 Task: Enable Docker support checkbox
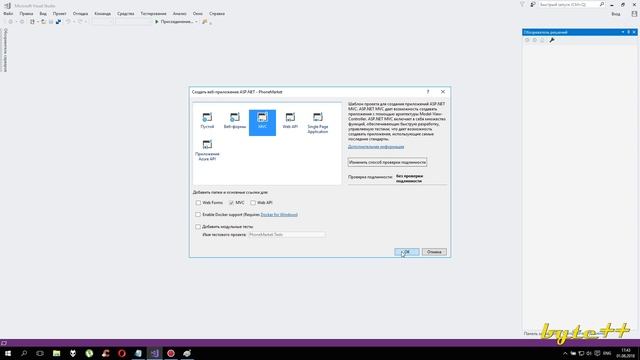coord(198,215)
